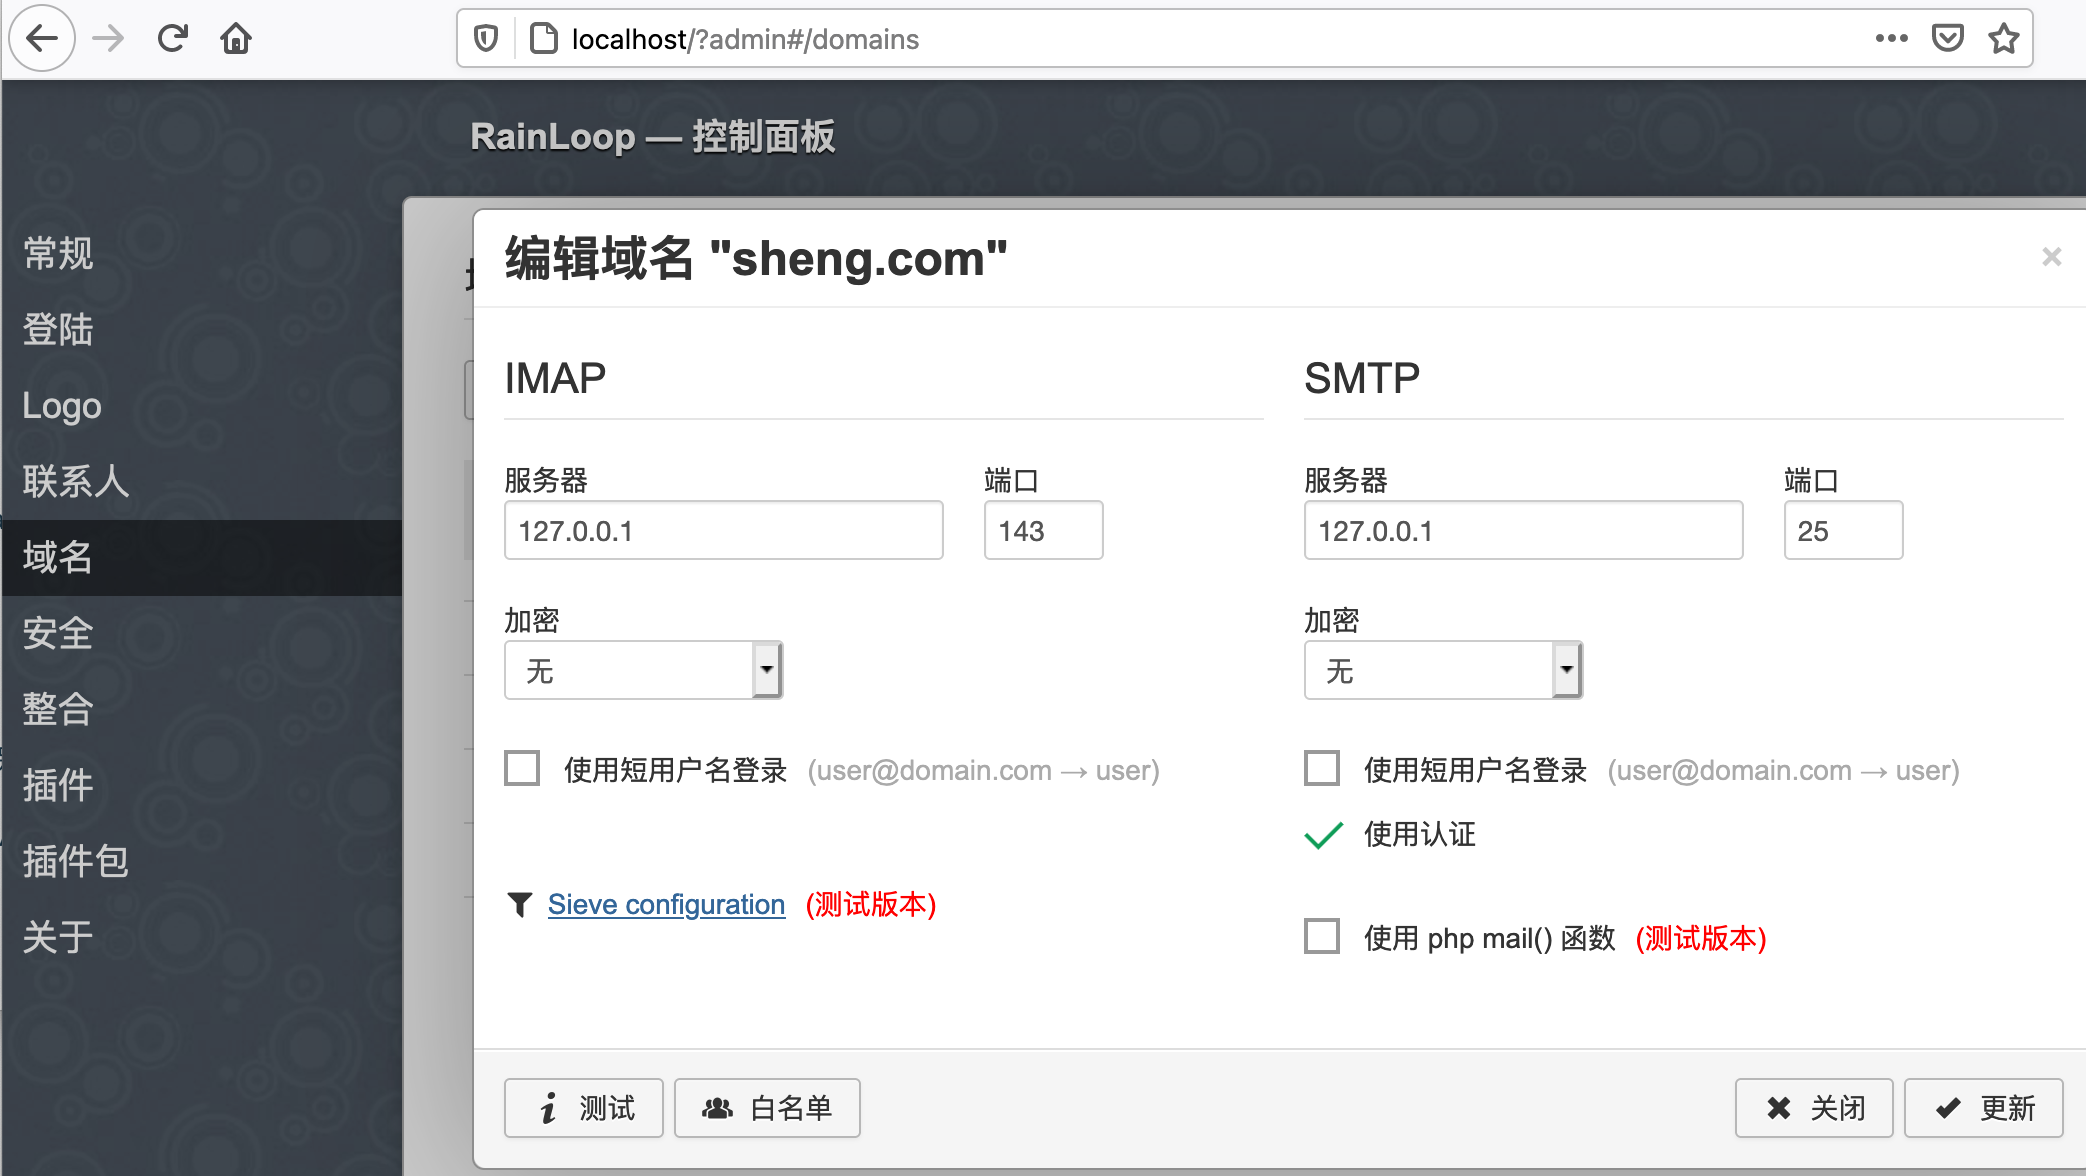The height and width of the screenshot is (1176, 2086).
Task: Enable 使用 php mail() 函数 checkbox
Action: [1322, 937]
